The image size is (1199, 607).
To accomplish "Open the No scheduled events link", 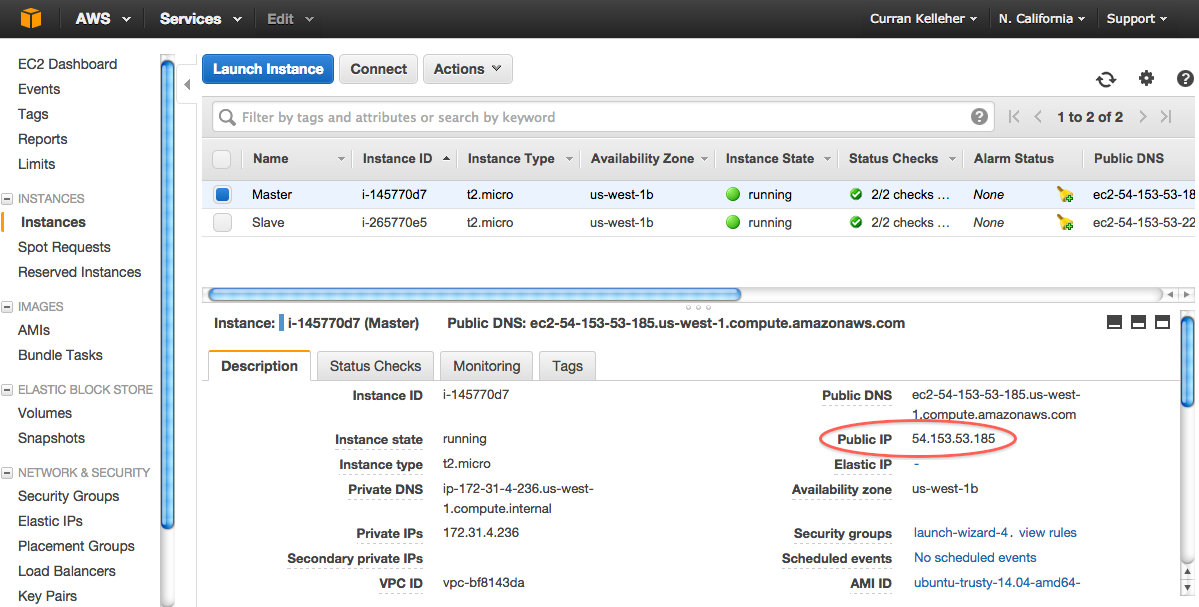I will pos(975,558).
